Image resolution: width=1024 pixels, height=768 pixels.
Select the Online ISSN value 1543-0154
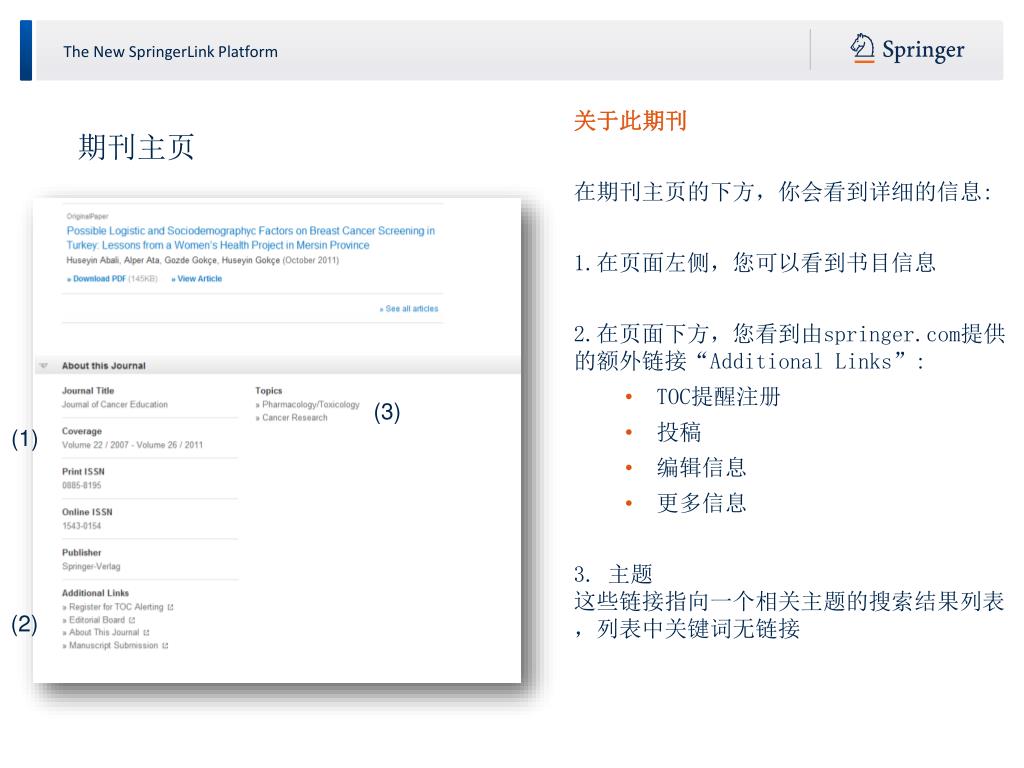click(82, 526)
